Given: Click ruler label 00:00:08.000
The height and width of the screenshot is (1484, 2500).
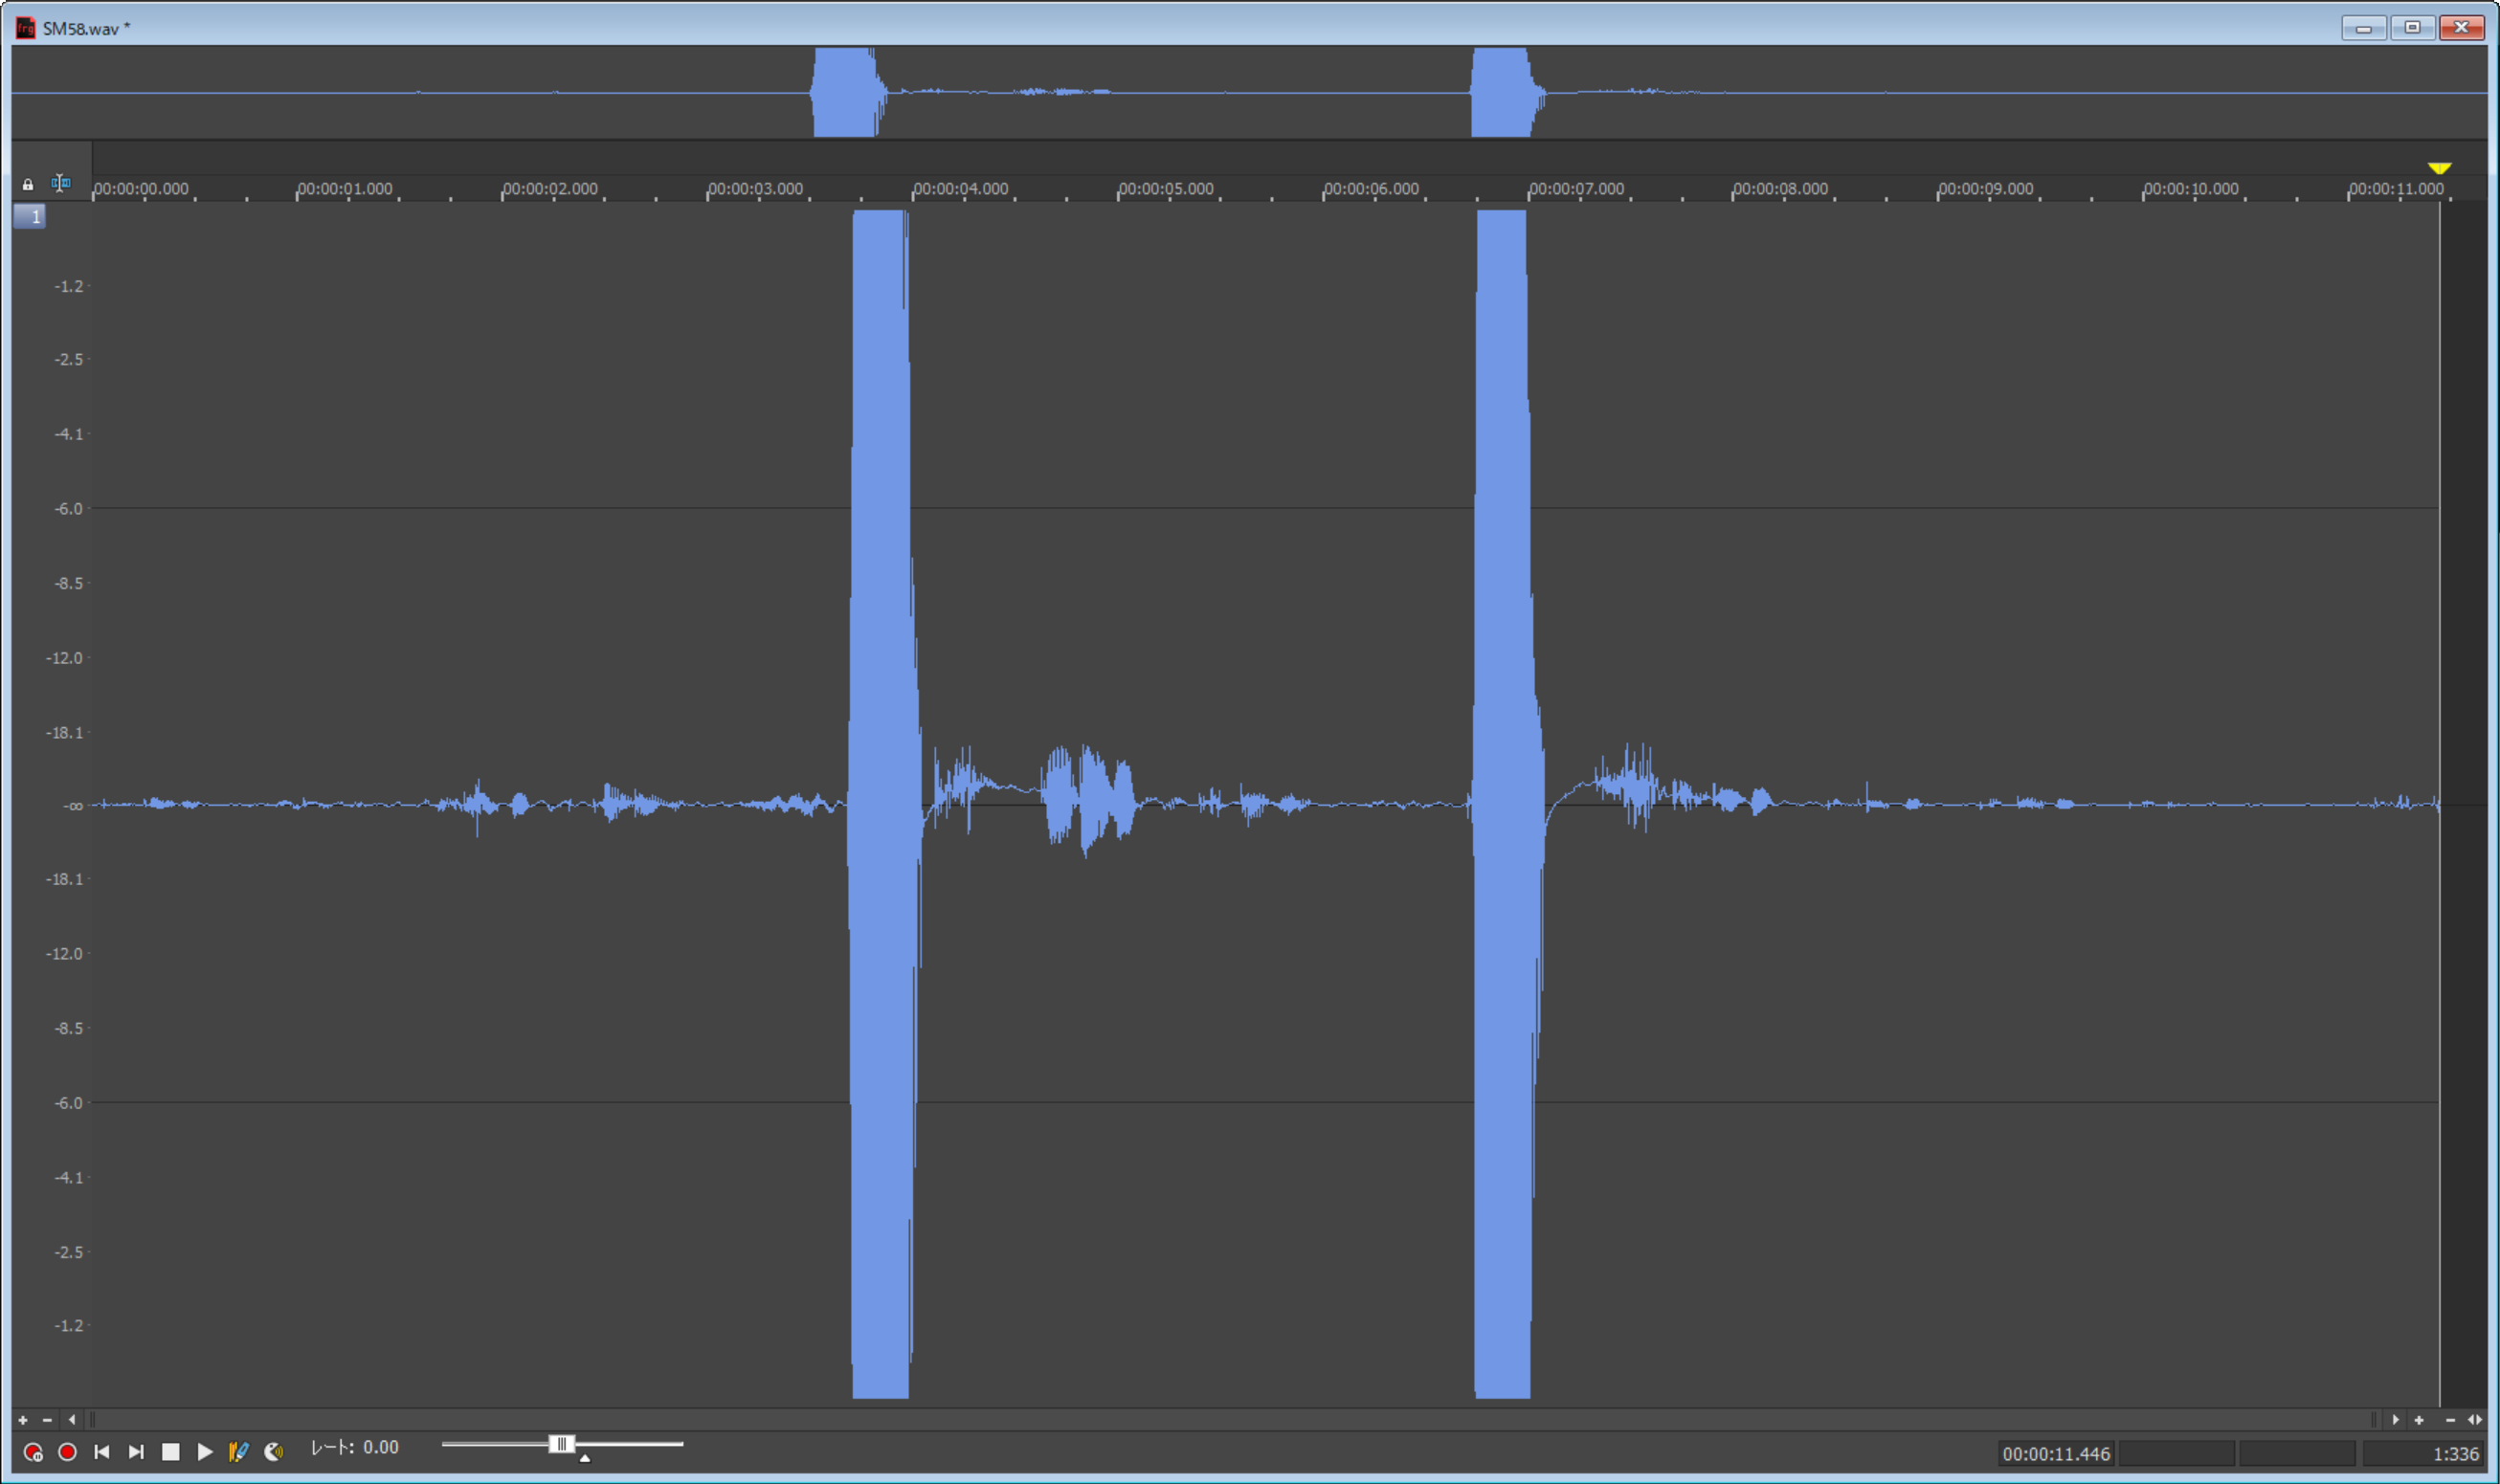Looking at the screenshot, I should point(1781,188).
